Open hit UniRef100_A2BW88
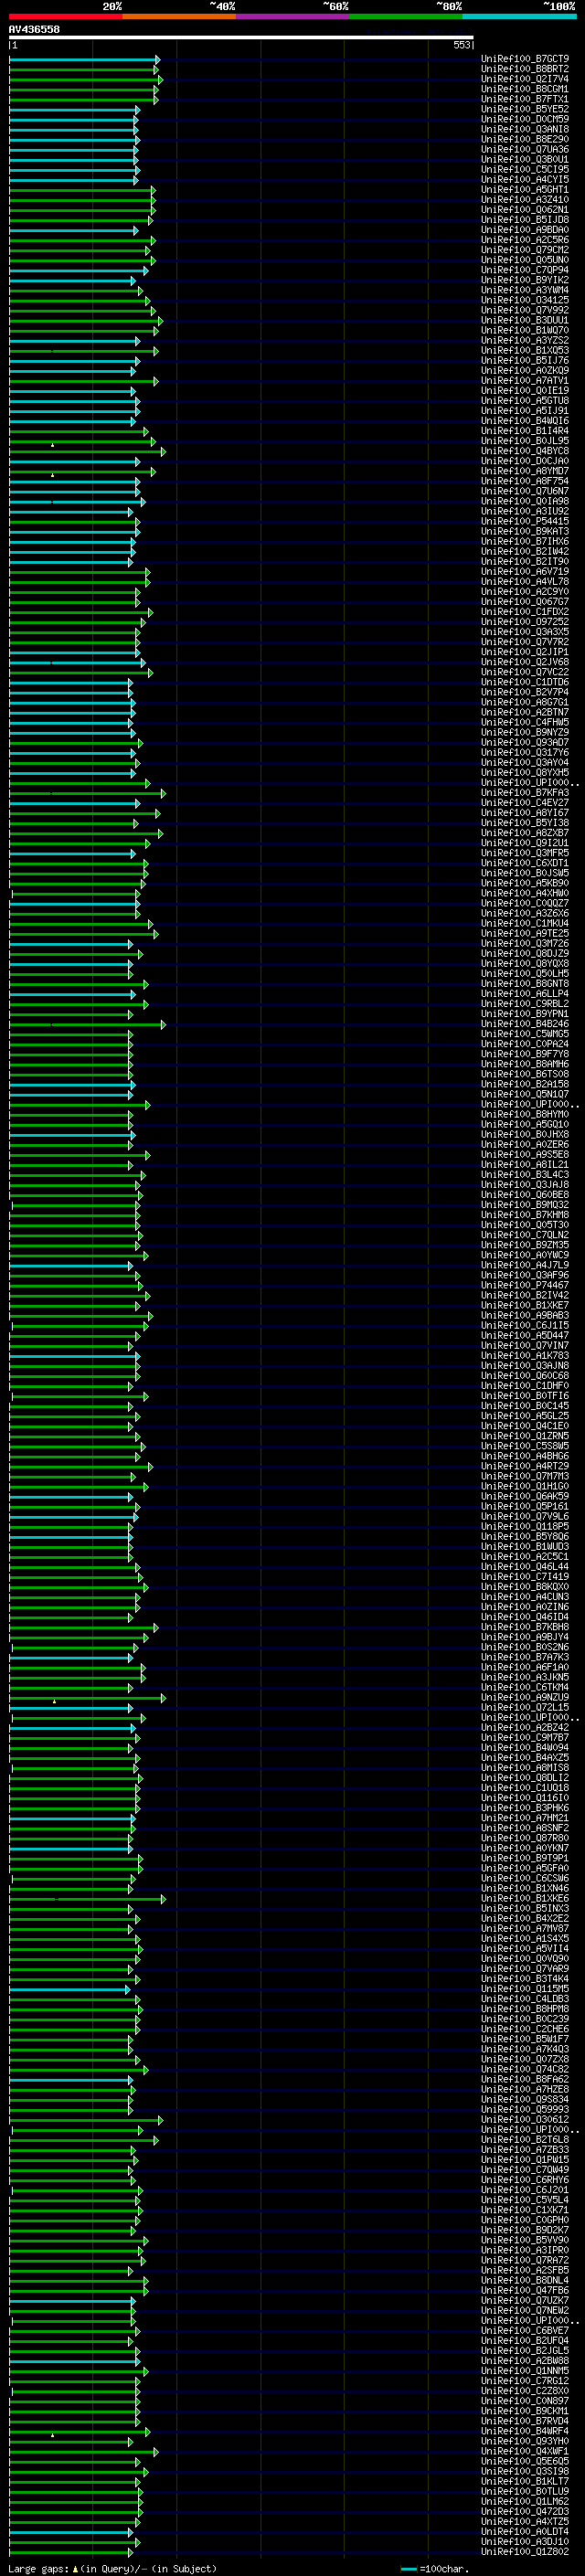585x2576 pixels. pos(525,2361)
